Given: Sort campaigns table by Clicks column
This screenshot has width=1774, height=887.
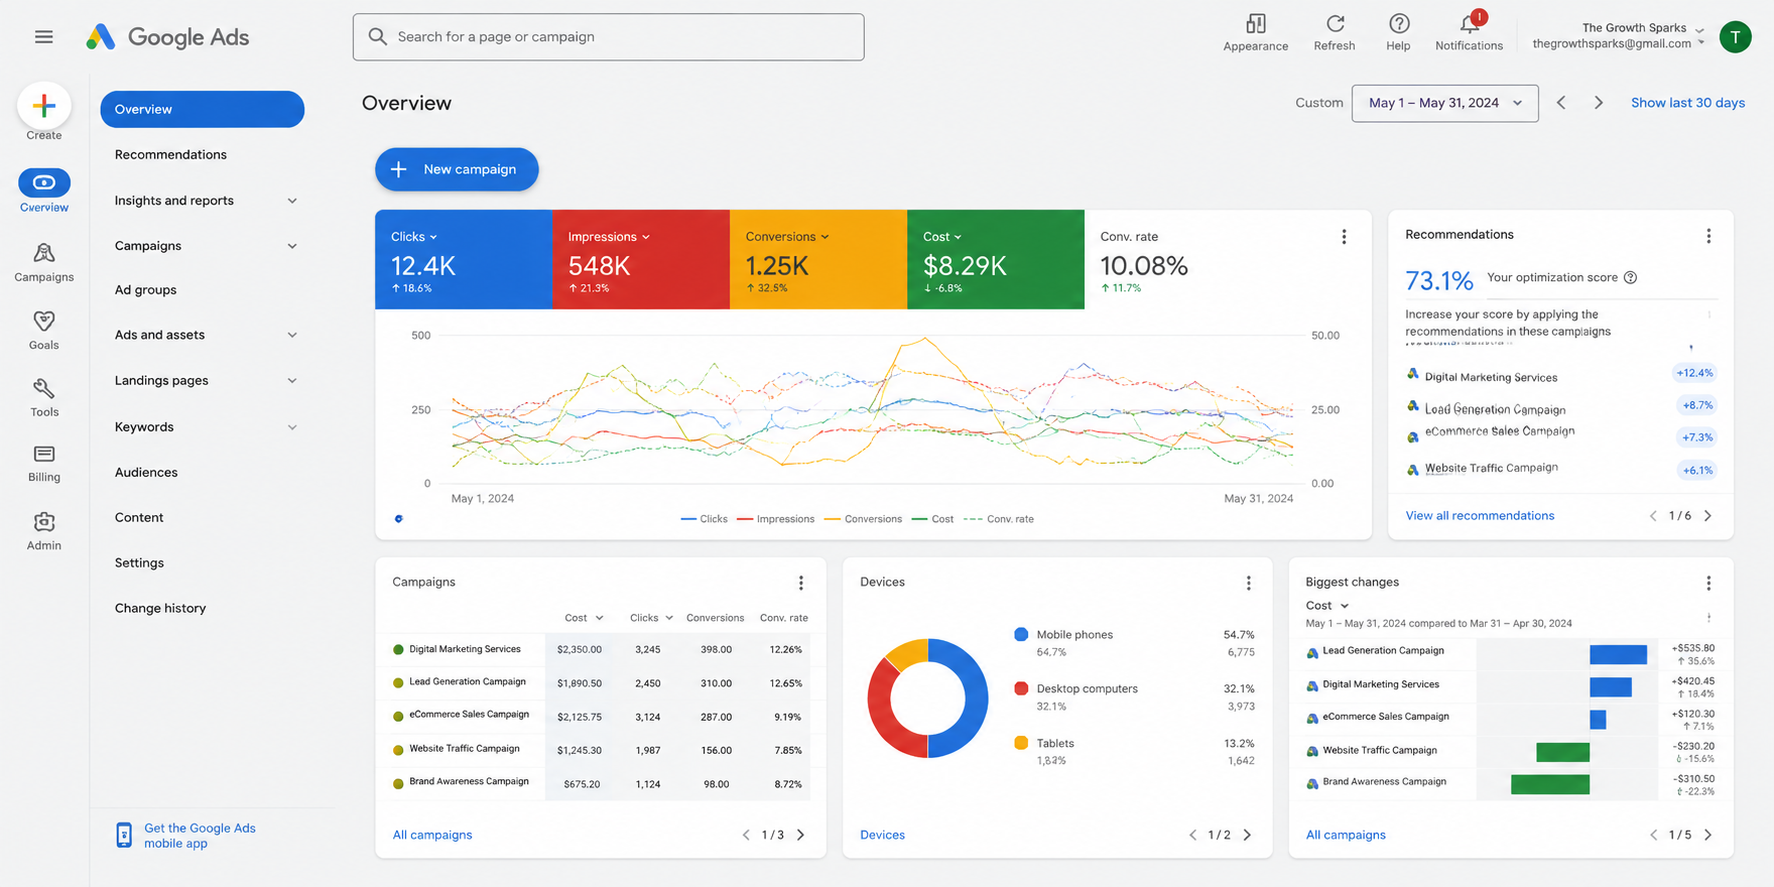Looking at the screenshot, I should pyautogui.click(x=651, y=618).
